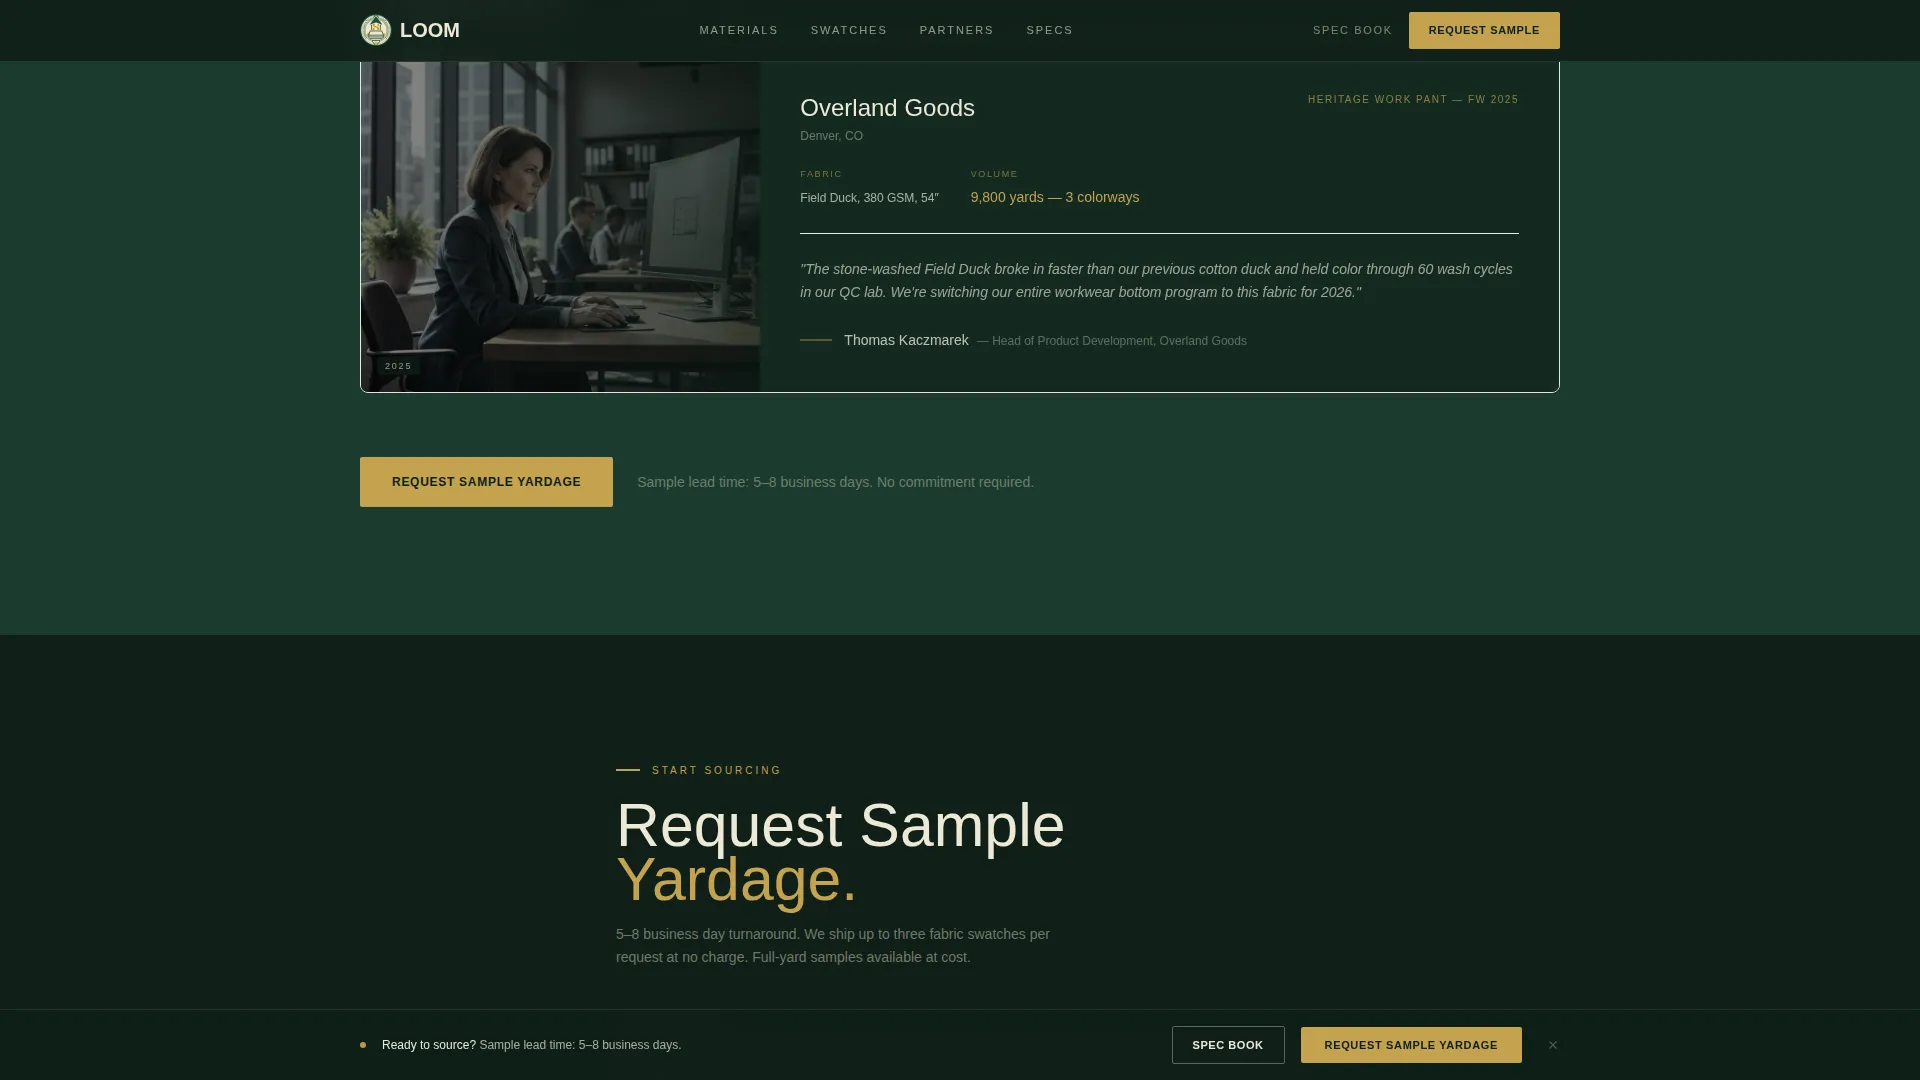Click Request Sample Yardage in bottom bar
This screenshot has height=1080, width=1920.
(x=1411, y=1045)
